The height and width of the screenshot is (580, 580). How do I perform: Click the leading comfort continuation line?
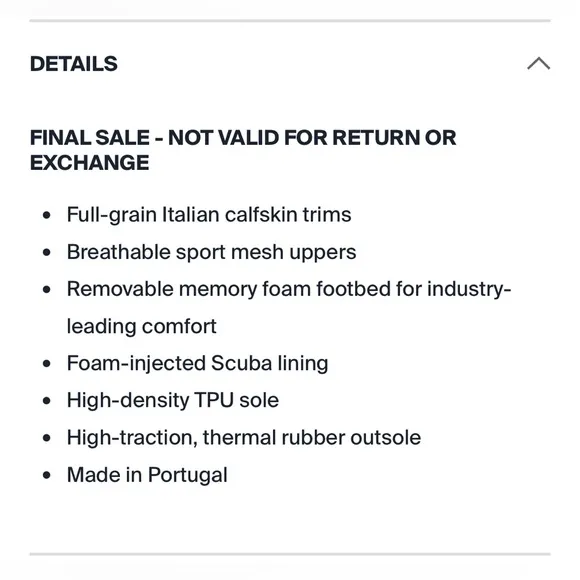(x=142, y=327)
